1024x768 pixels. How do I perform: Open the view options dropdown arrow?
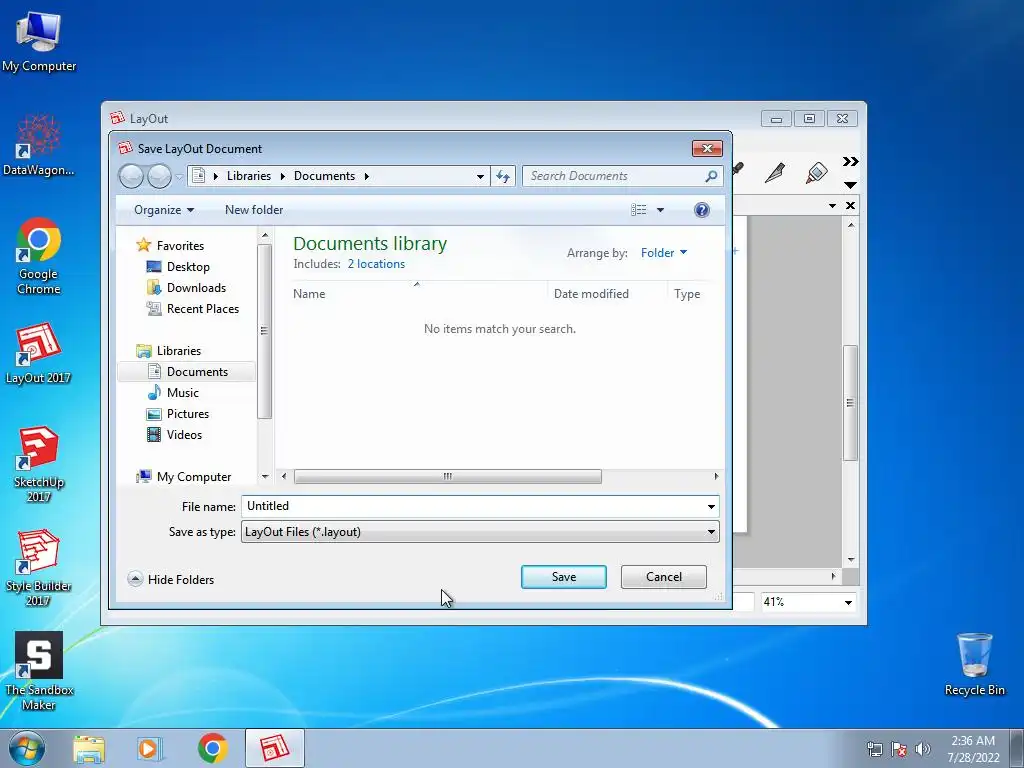[660, 210]
